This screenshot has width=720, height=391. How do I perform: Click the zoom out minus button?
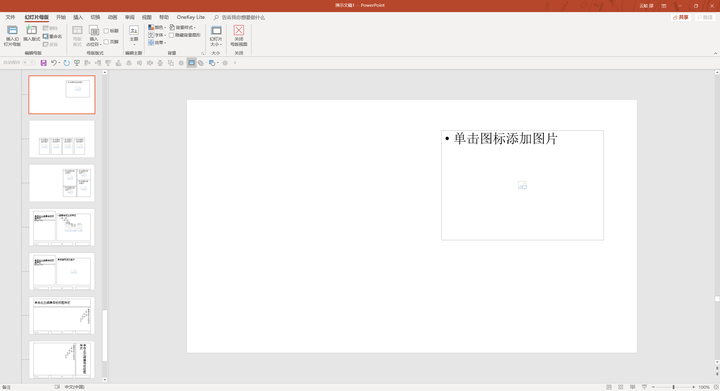[653, 387]
